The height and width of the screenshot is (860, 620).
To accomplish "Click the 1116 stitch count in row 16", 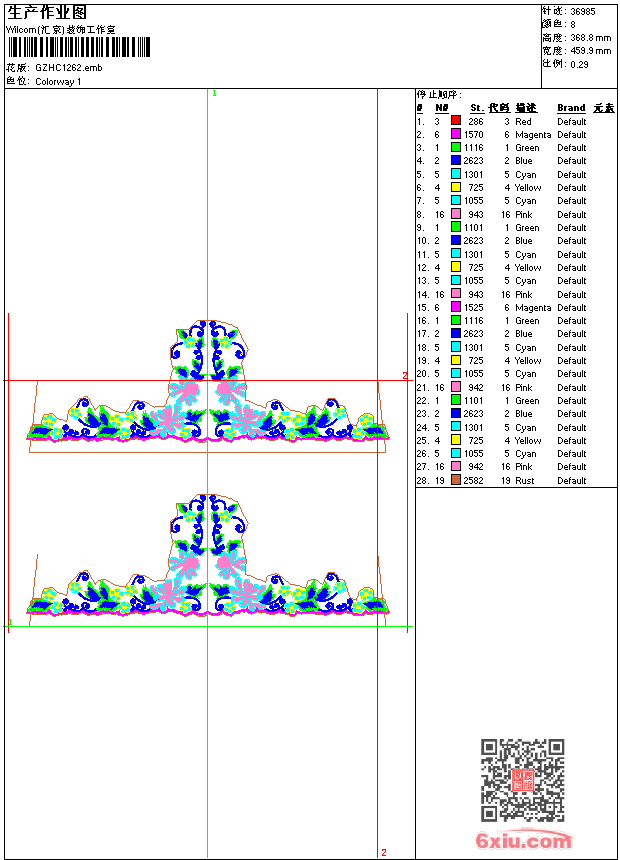I will (474, 321).
